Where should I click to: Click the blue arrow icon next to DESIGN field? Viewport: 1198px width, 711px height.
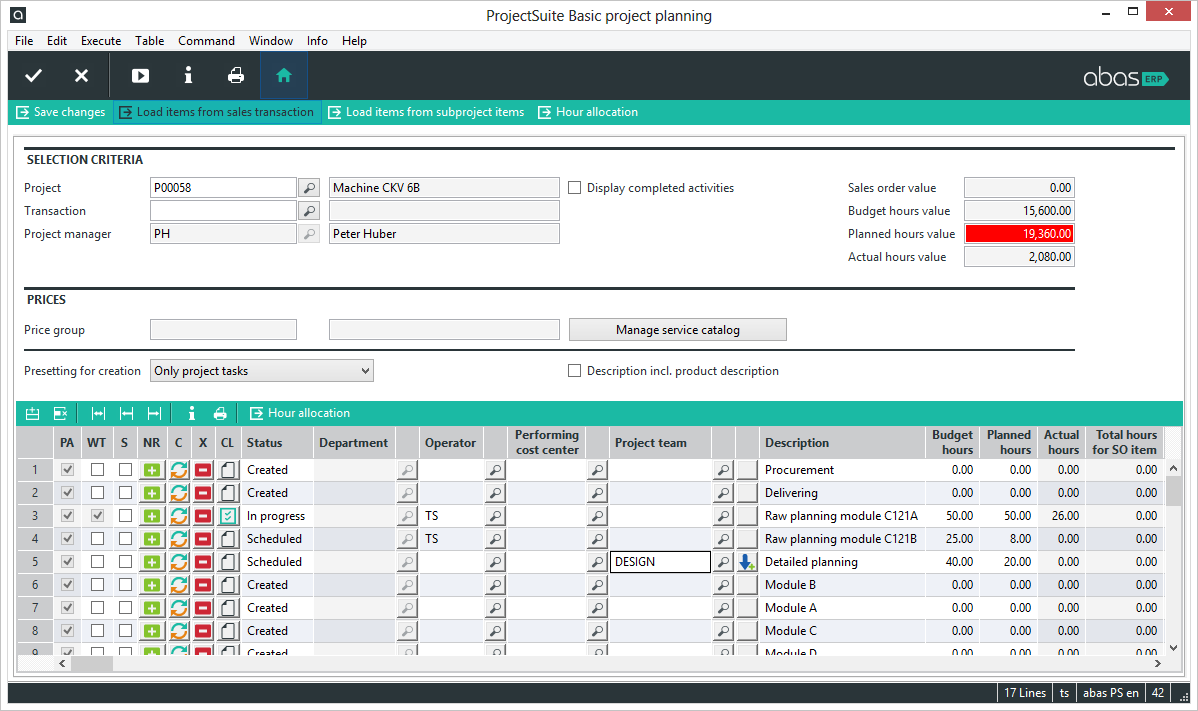point(746,561)
